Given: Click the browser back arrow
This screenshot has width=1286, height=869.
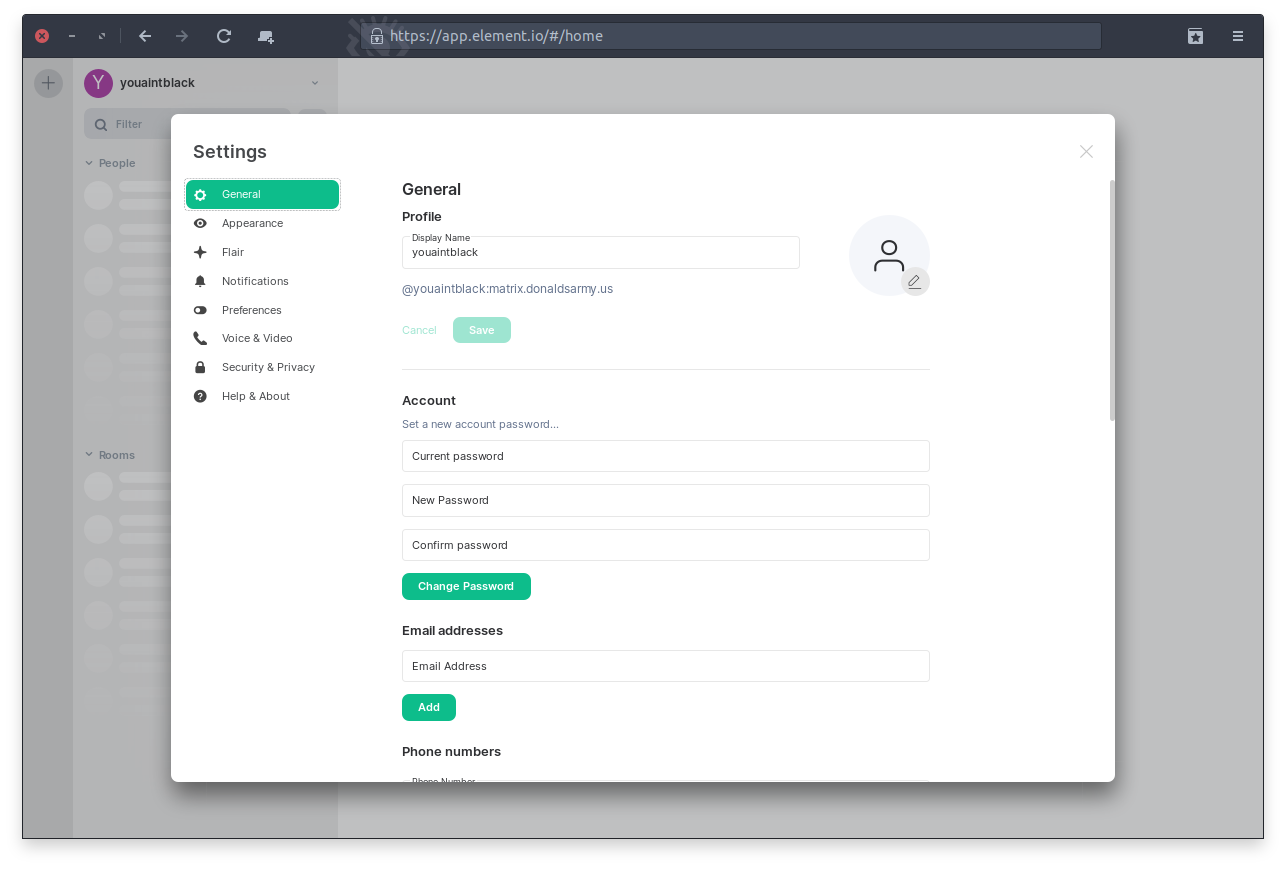Looking at the screenshot, I should (145, 36).
